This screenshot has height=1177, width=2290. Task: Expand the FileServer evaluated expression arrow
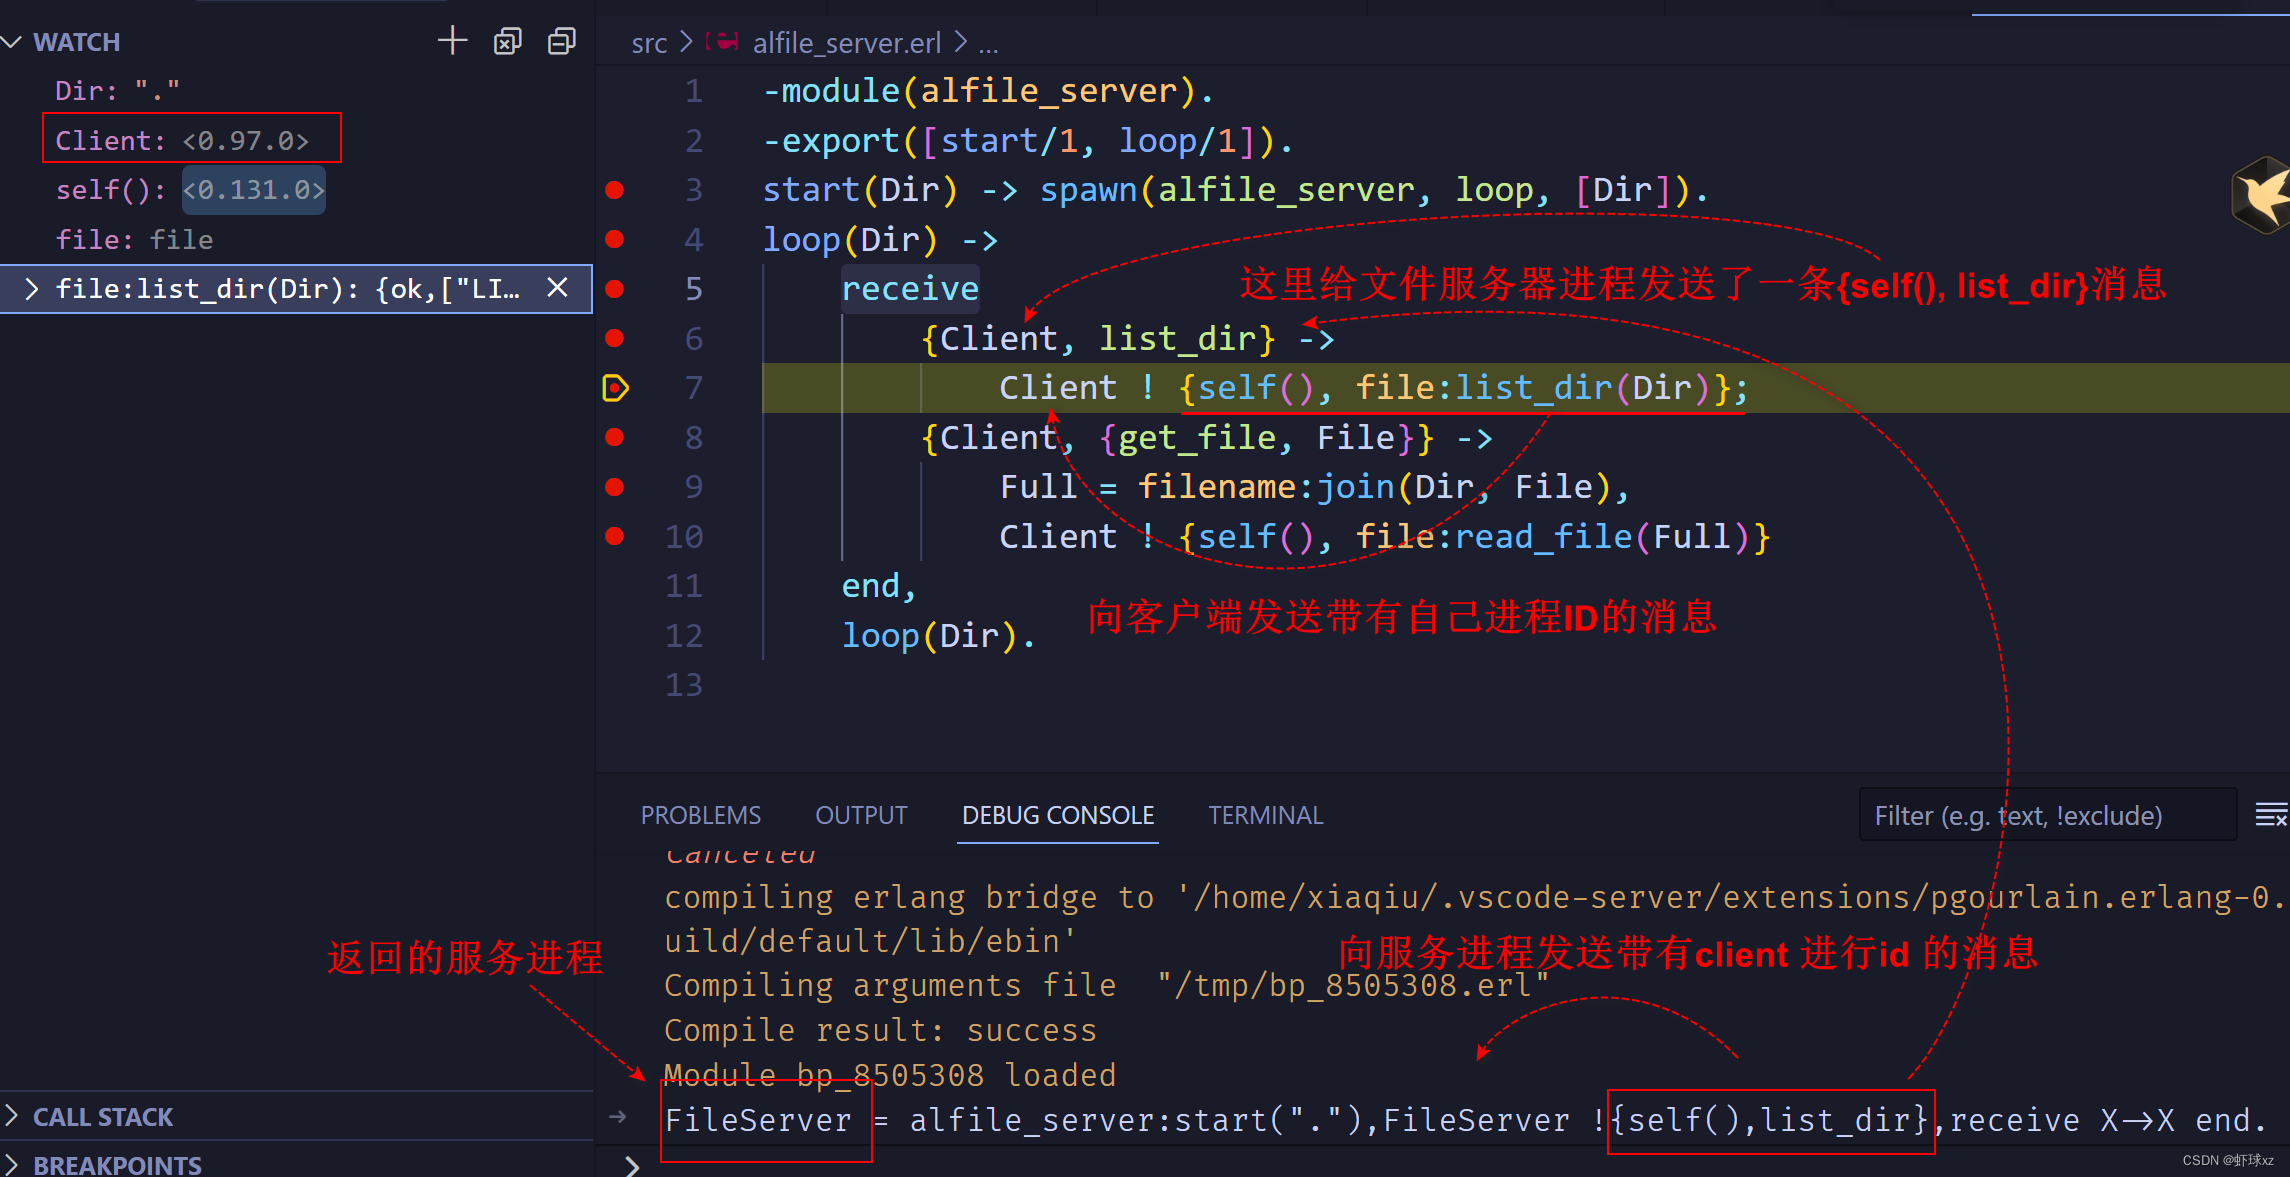tap(618, 1117)
